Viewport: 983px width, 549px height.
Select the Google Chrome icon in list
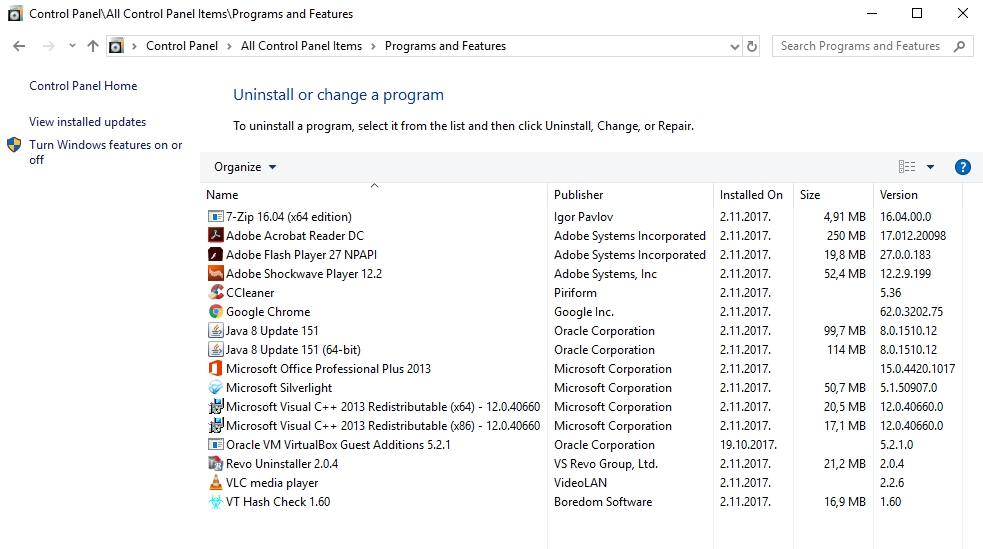tap(215, 312)
